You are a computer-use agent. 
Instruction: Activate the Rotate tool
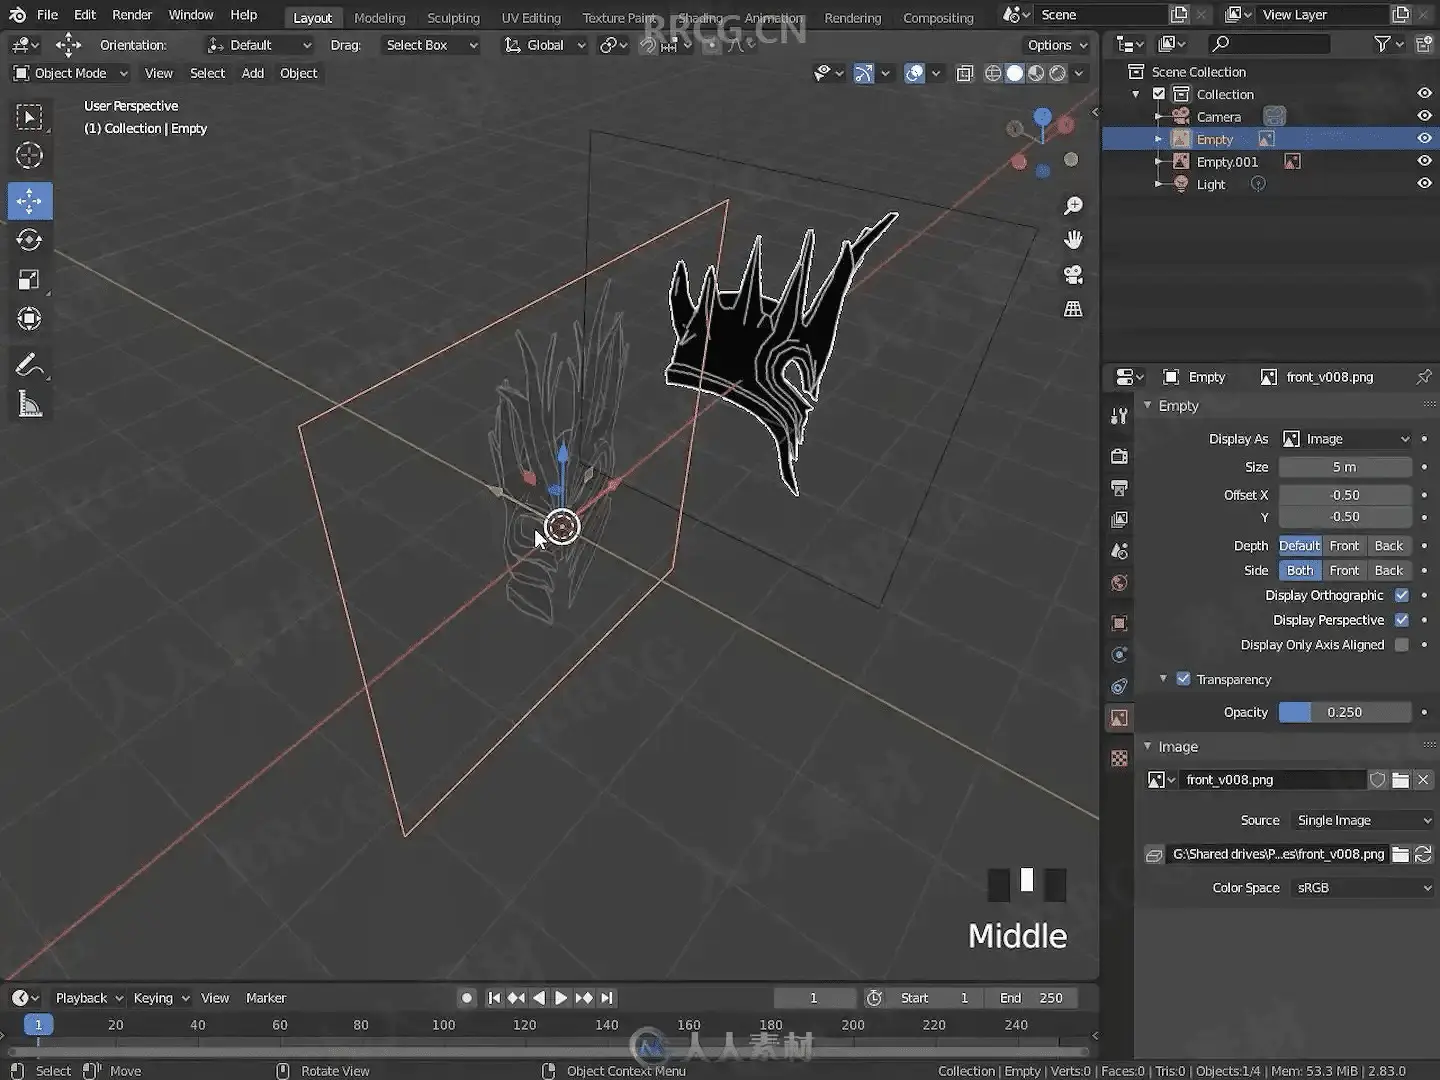coord(29,240)
